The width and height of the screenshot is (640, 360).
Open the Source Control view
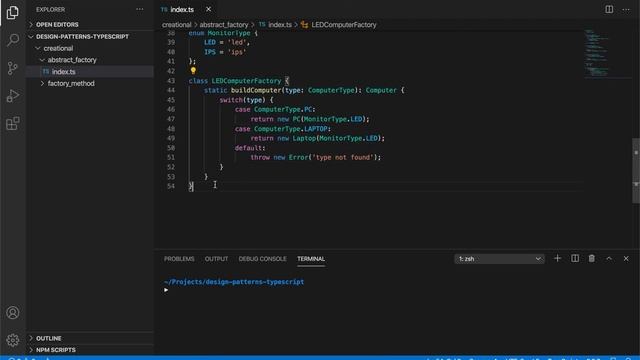click(13, 68)
